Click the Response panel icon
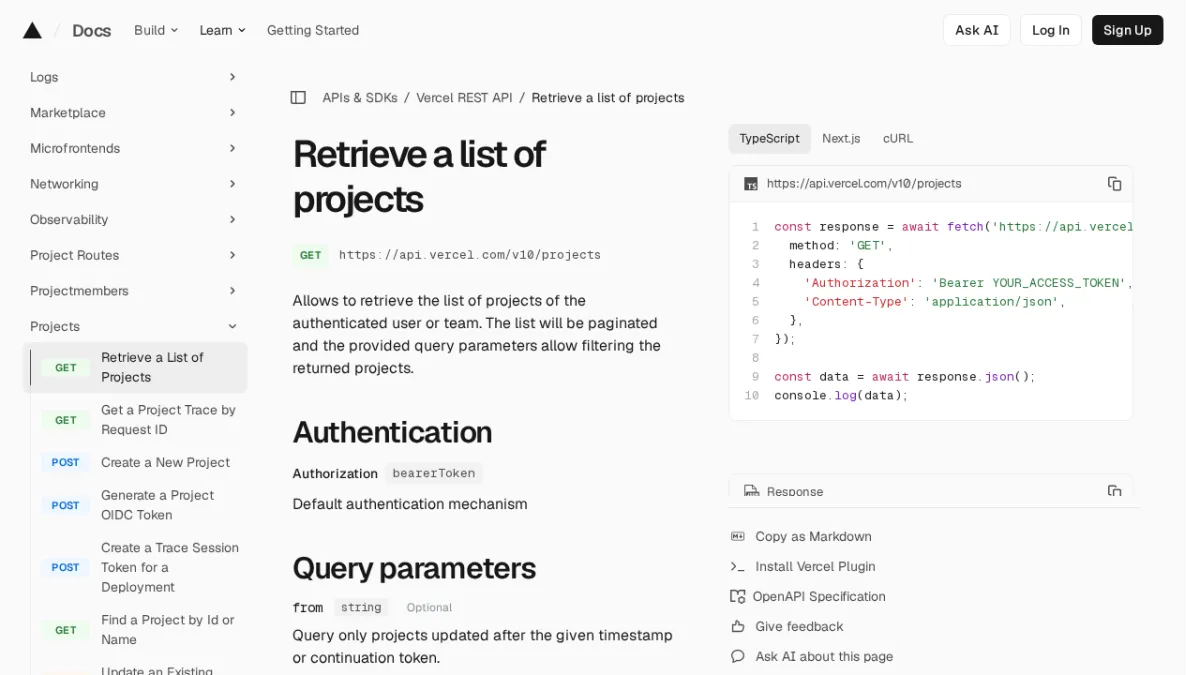1200x675 pixels. 751,491
